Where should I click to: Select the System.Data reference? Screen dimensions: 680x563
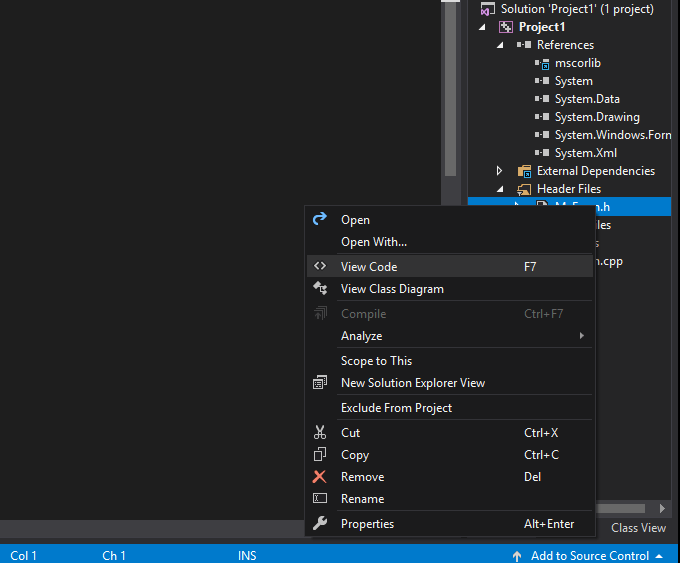point(587,99)
